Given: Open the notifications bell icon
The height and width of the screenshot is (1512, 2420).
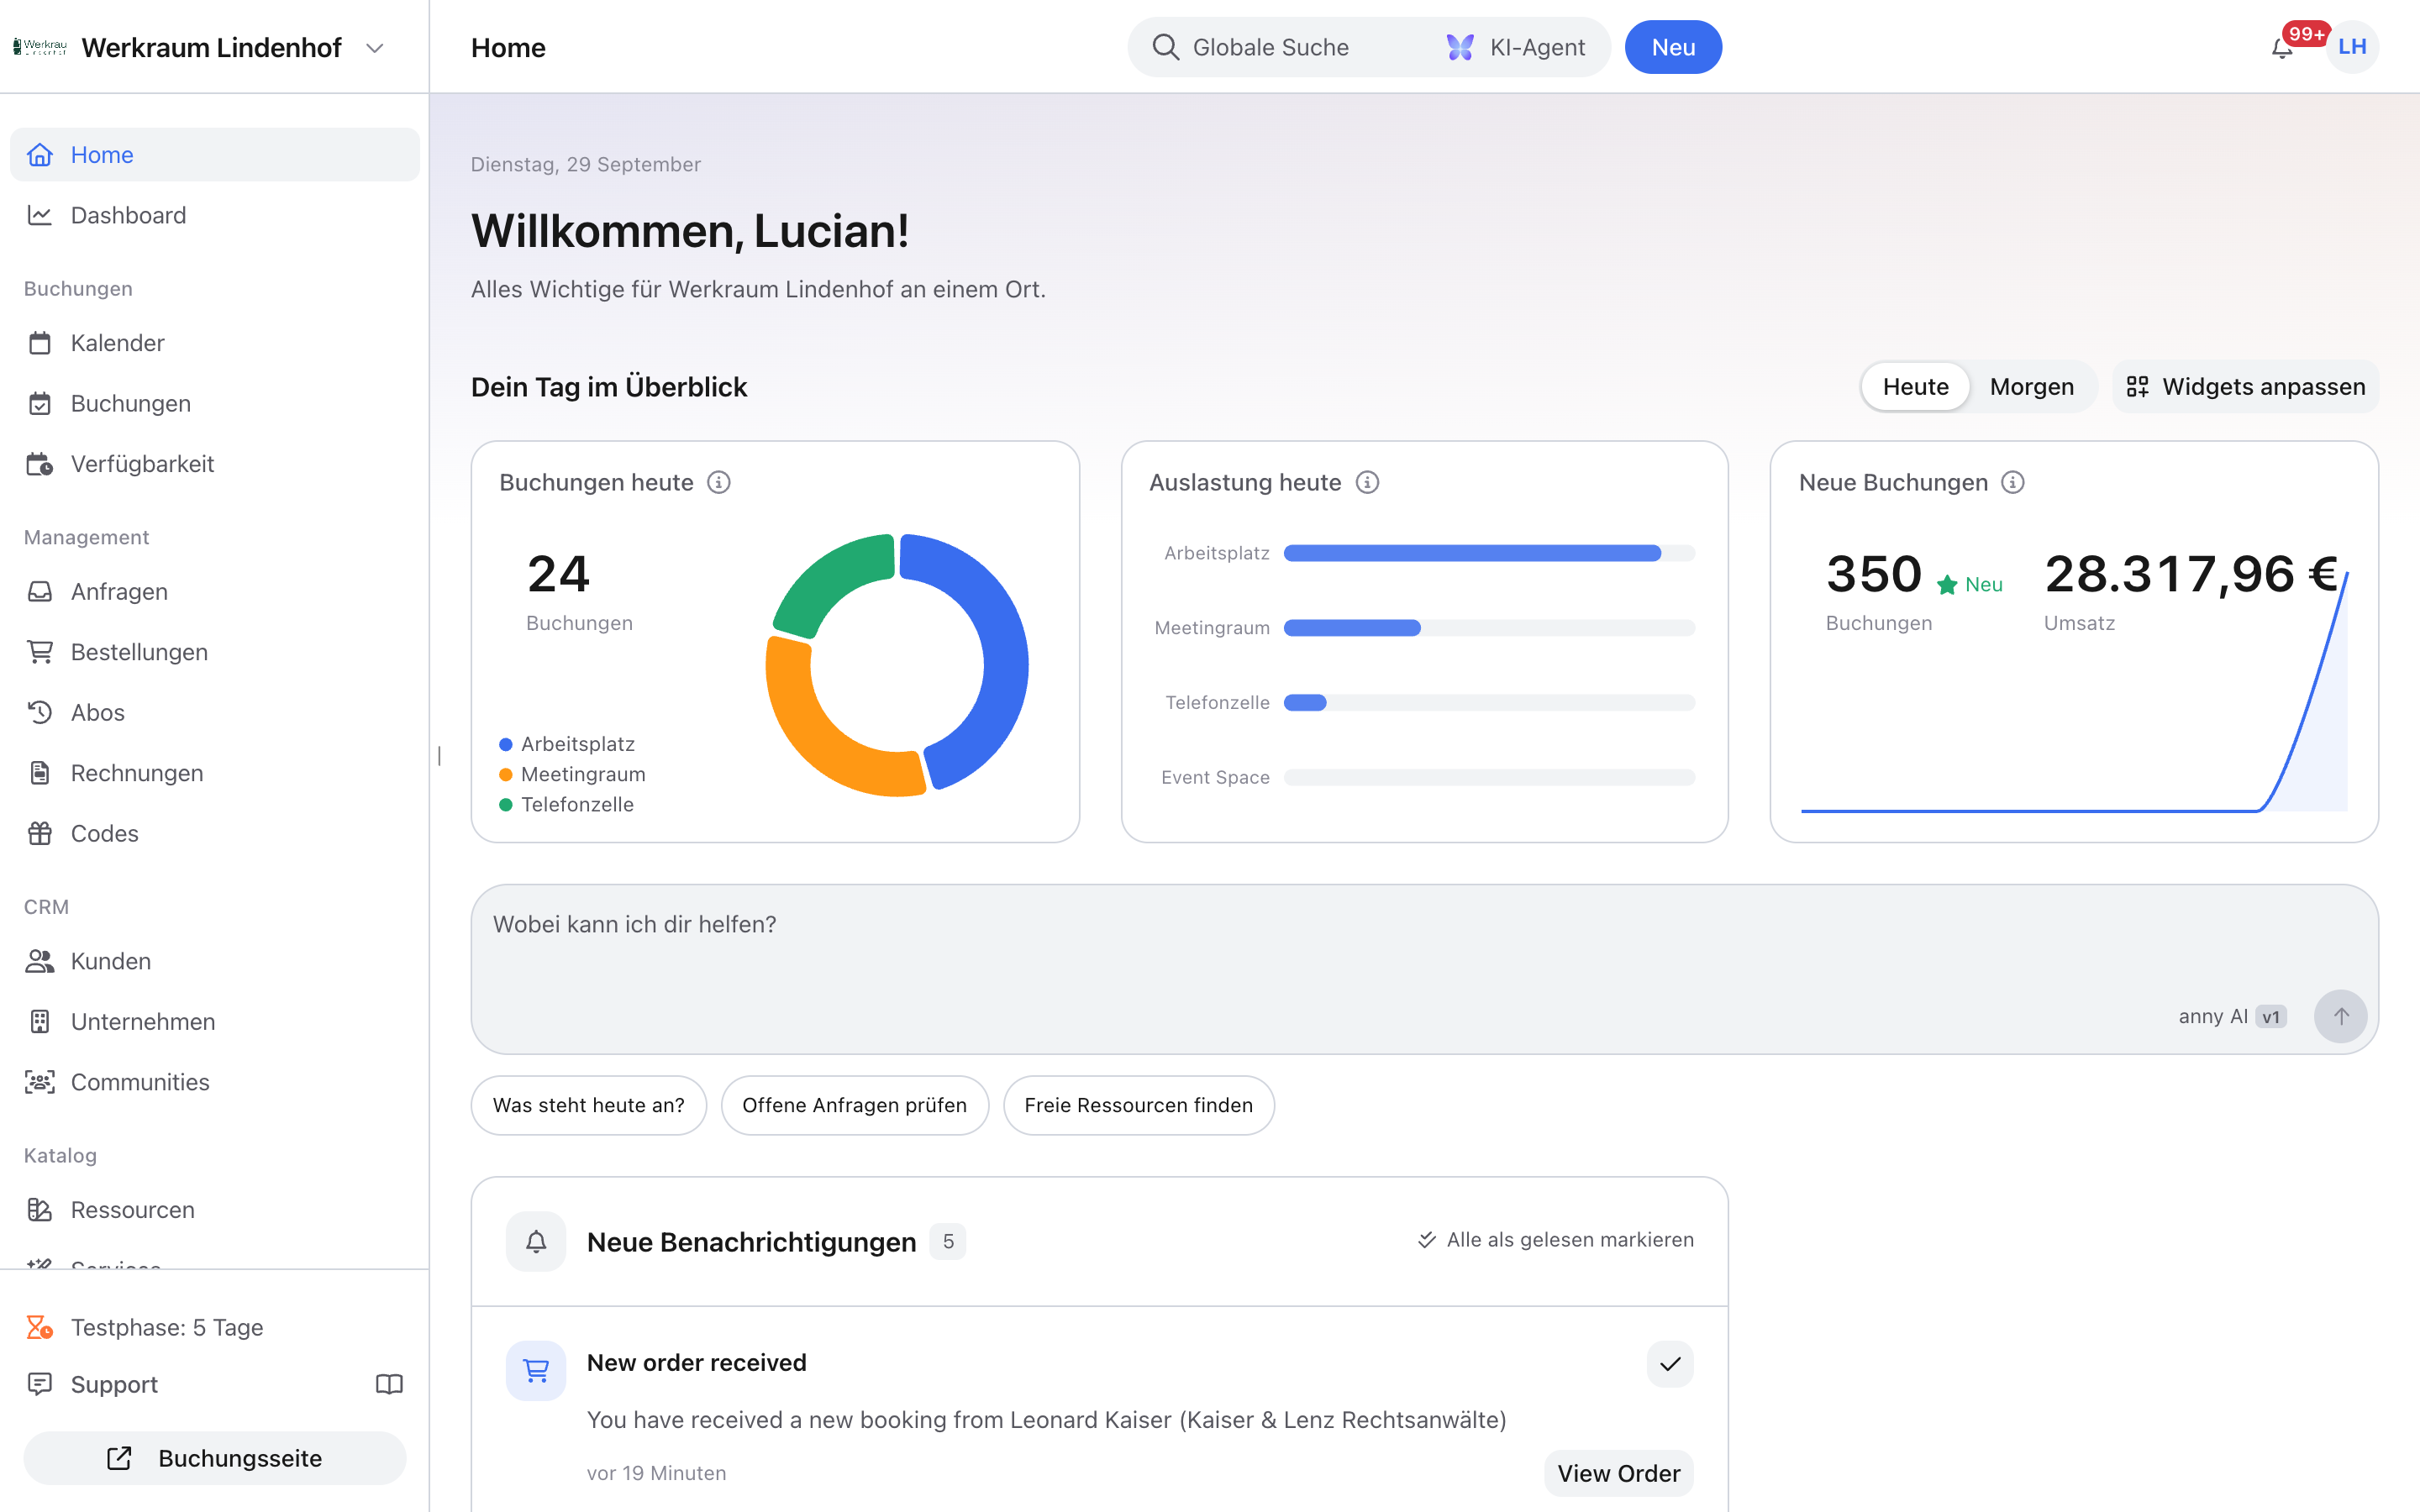Looking at the screenshot, I should [x=2282, y=47].
